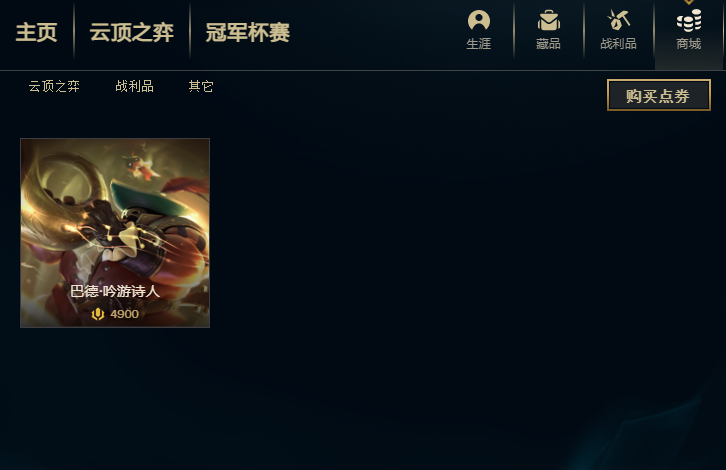Click the 生涯 text label
726x470 pixels.
coord(479,44)
